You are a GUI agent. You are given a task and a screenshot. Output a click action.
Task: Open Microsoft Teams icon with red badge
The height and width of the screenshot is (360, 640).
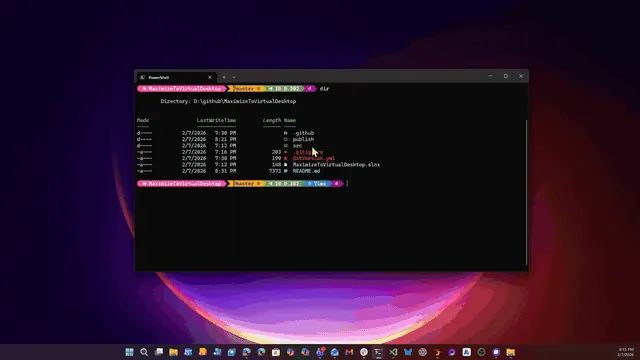coord(320,352)
